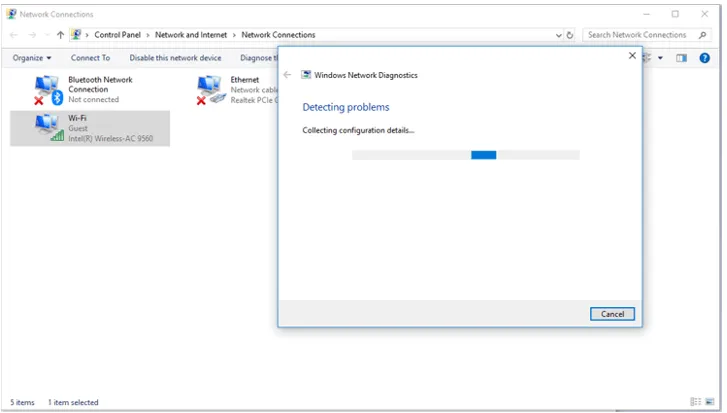Expand the chevron after Network and Internet
Screen dimensions: 727x413
coord(234,35)
